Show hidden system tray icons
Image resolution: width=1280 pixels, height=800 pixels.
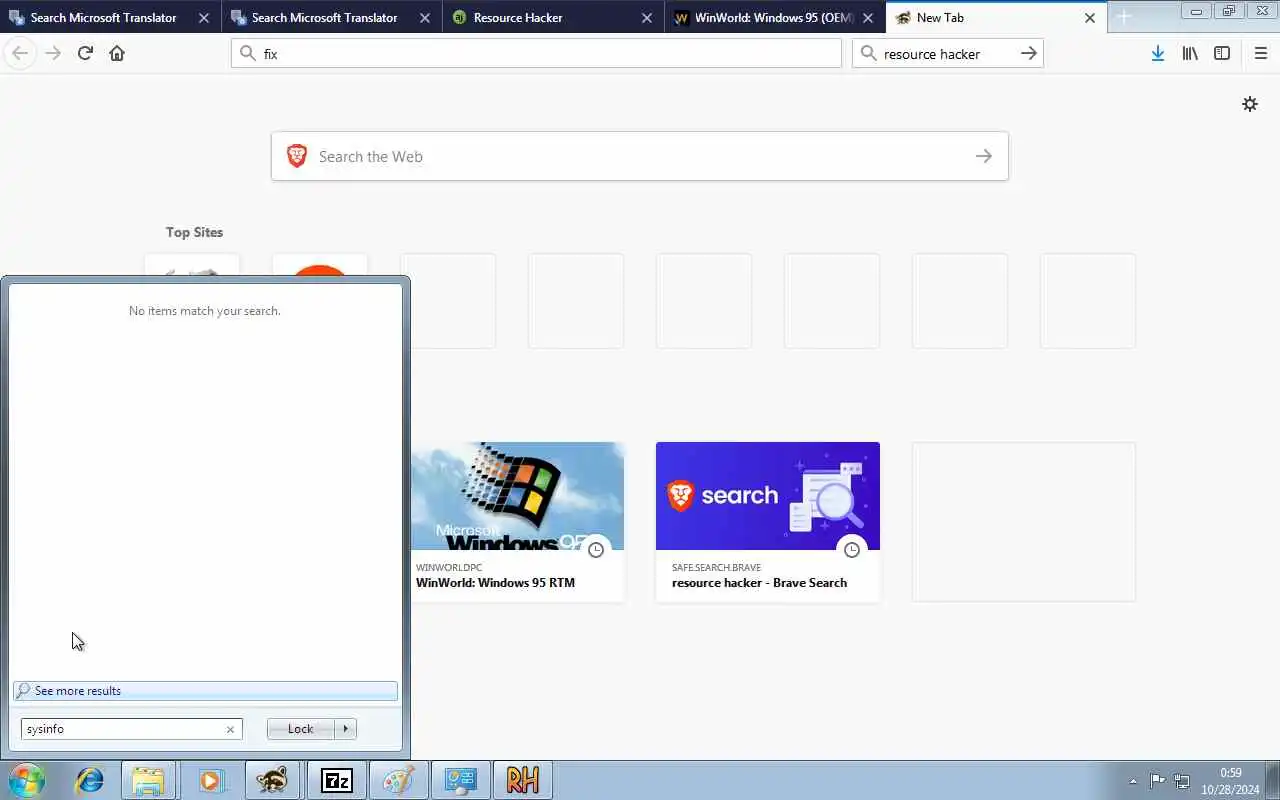click(1133, 781)
